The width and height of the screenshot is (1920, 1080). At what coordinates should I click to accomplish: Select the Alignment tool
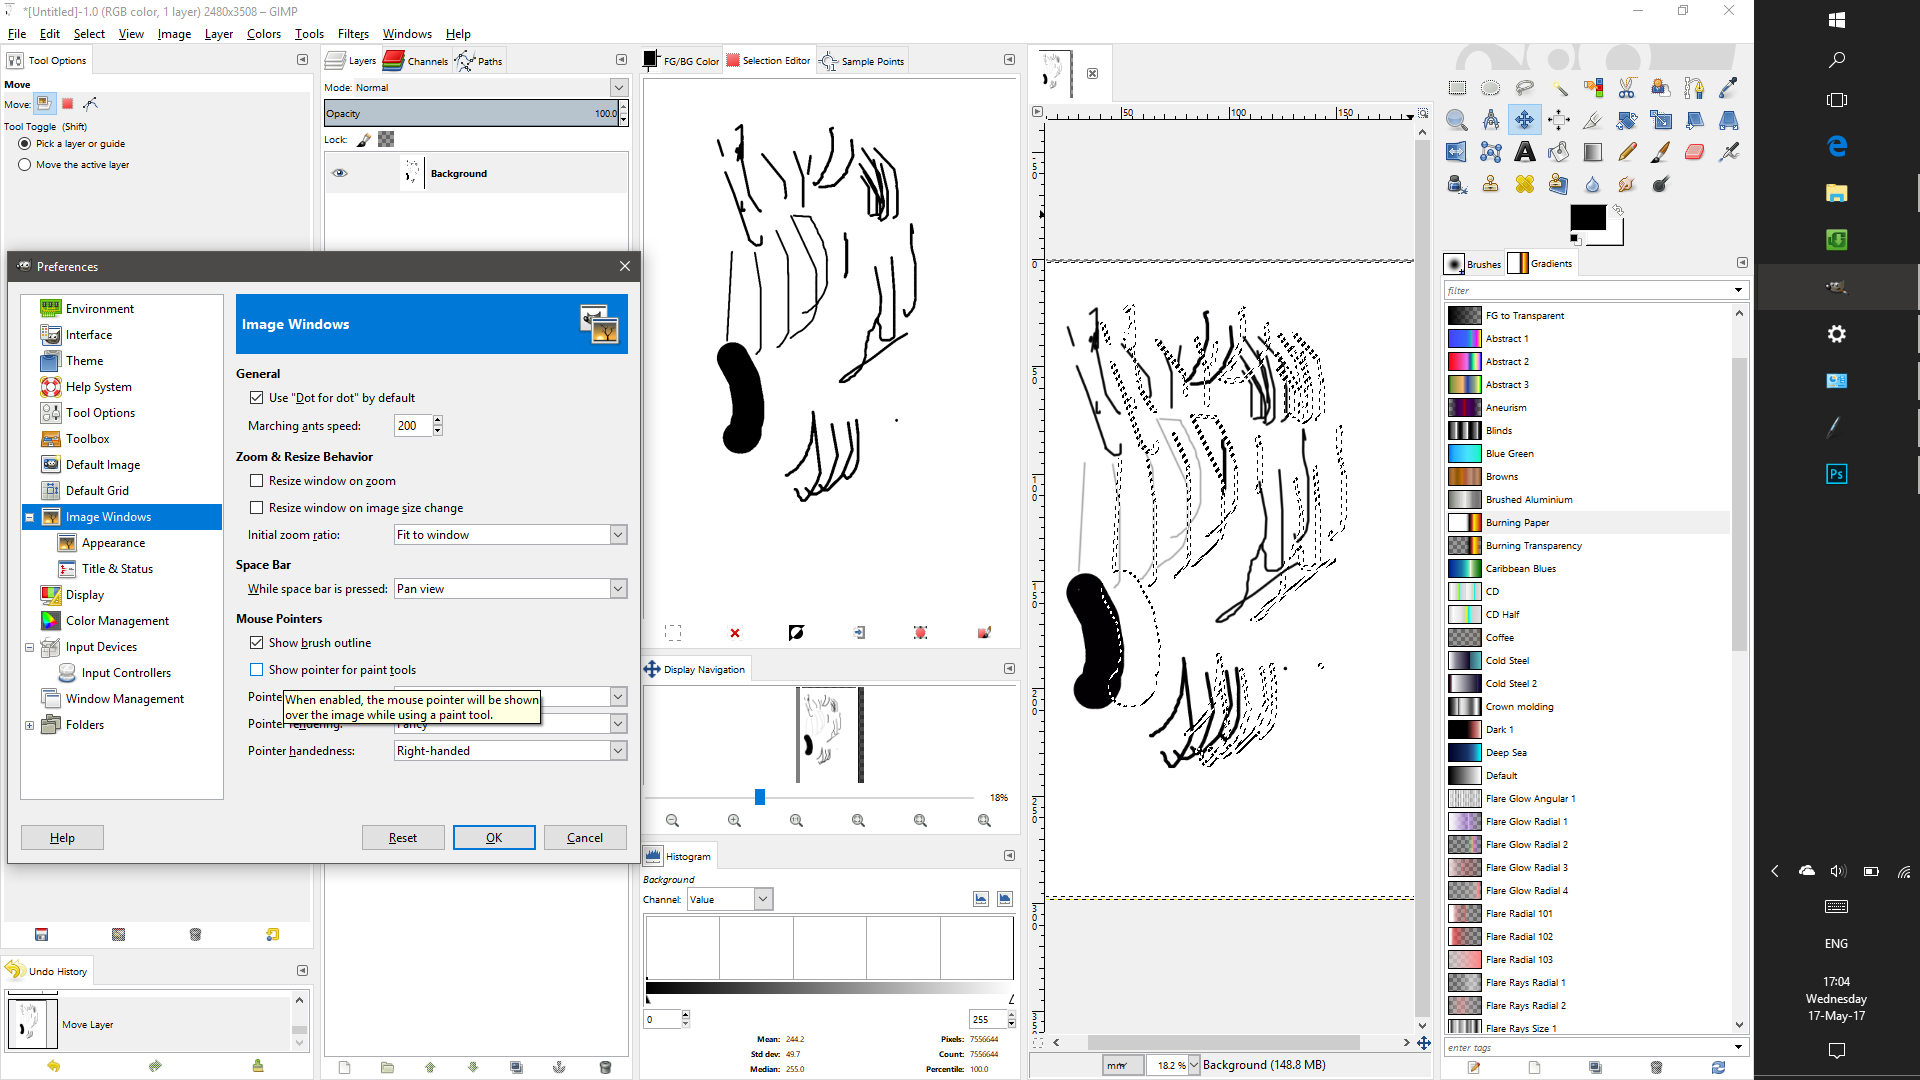[1559, 120]
